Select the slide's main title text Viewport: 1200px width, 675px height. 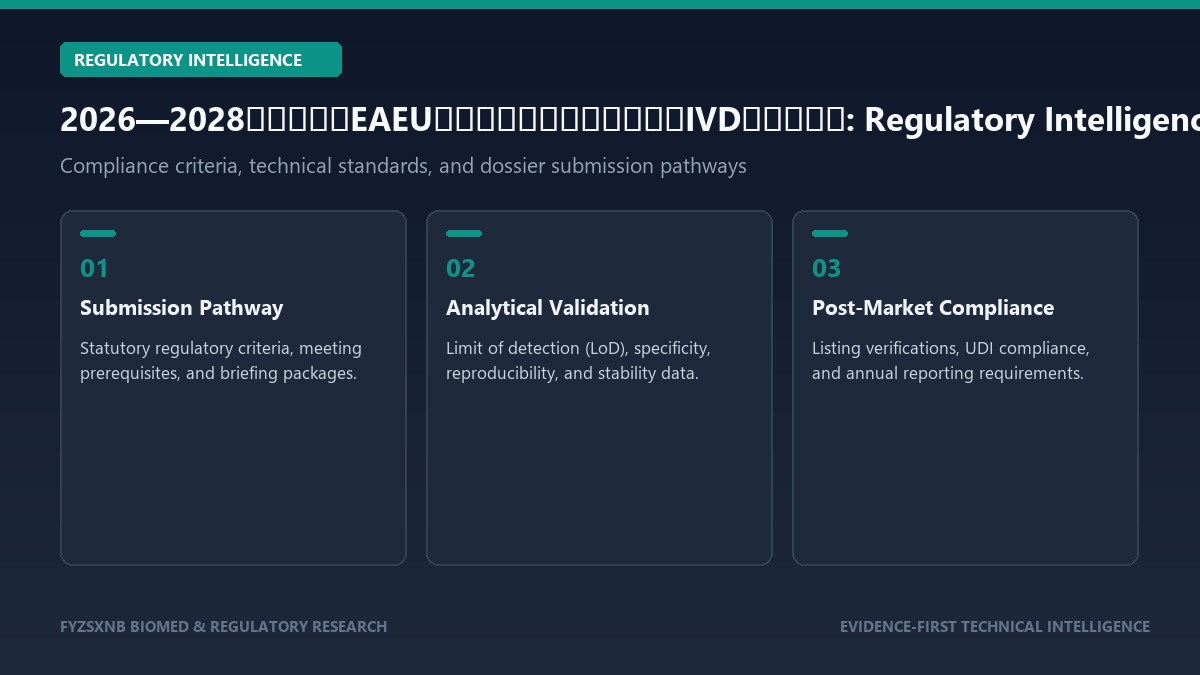click(630, 120)
